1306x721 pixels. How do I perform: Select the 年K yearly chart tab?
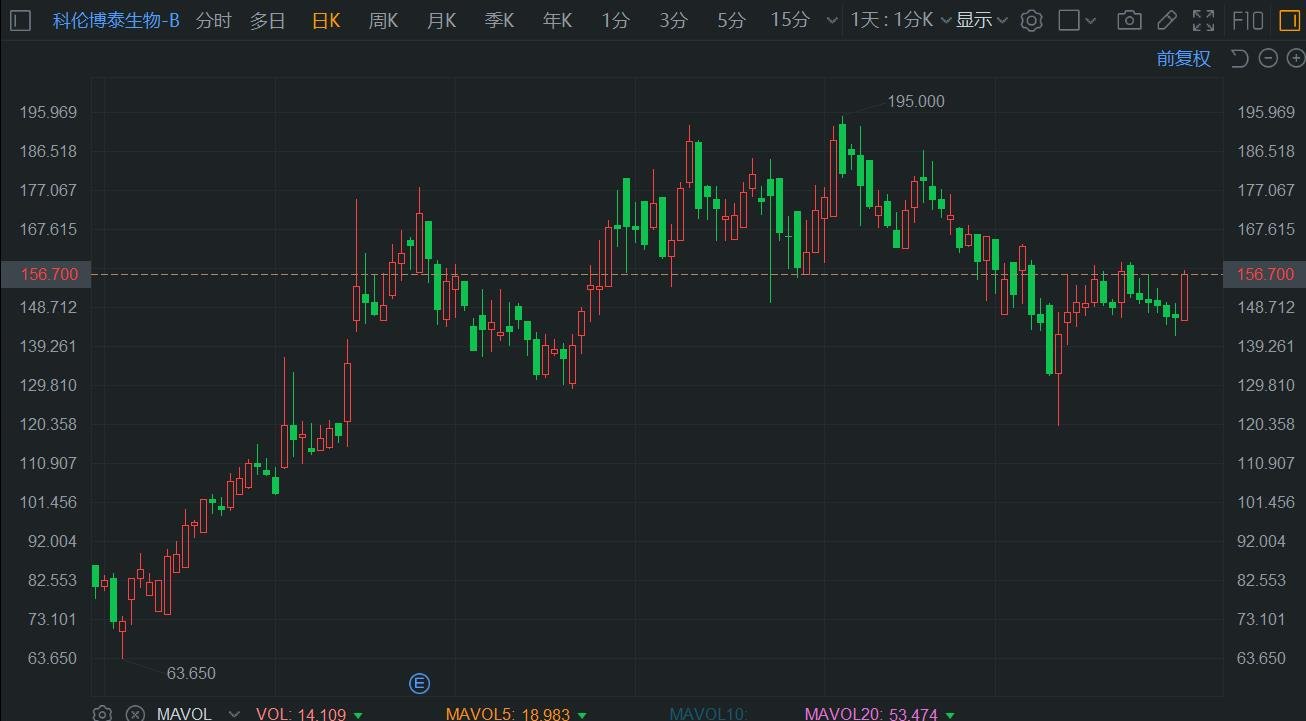tap(557, 20)
